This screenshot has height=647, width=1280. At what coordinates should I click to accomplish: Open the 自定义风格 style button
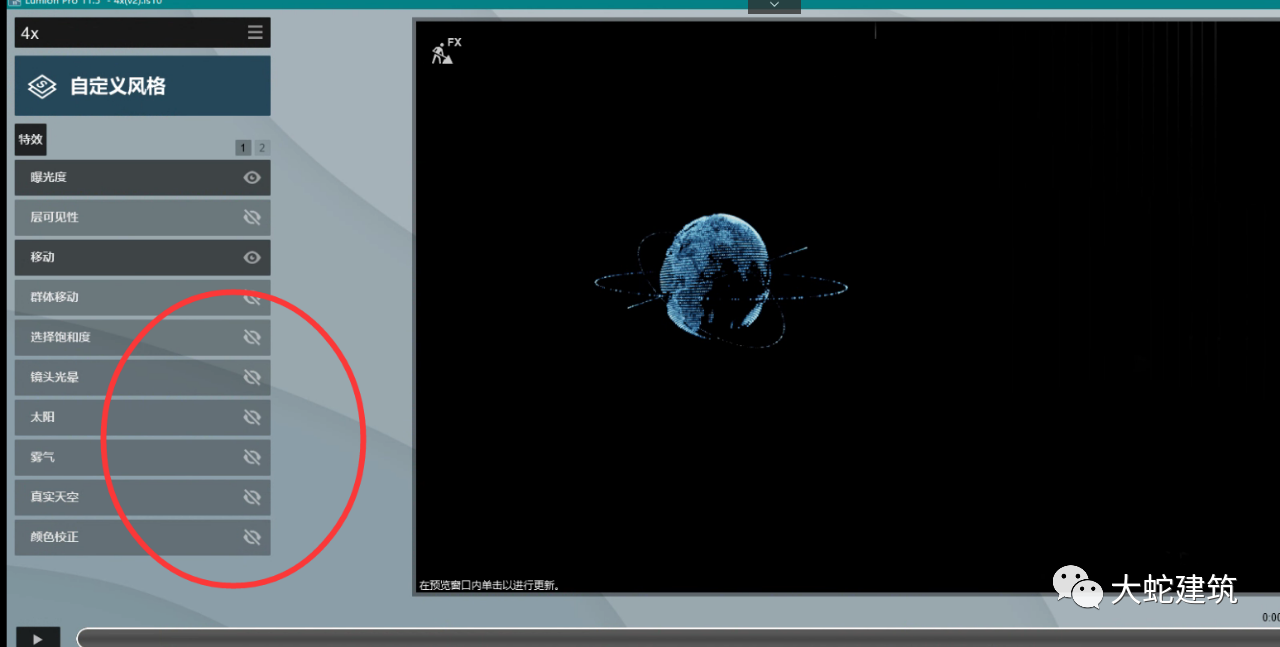143,86
